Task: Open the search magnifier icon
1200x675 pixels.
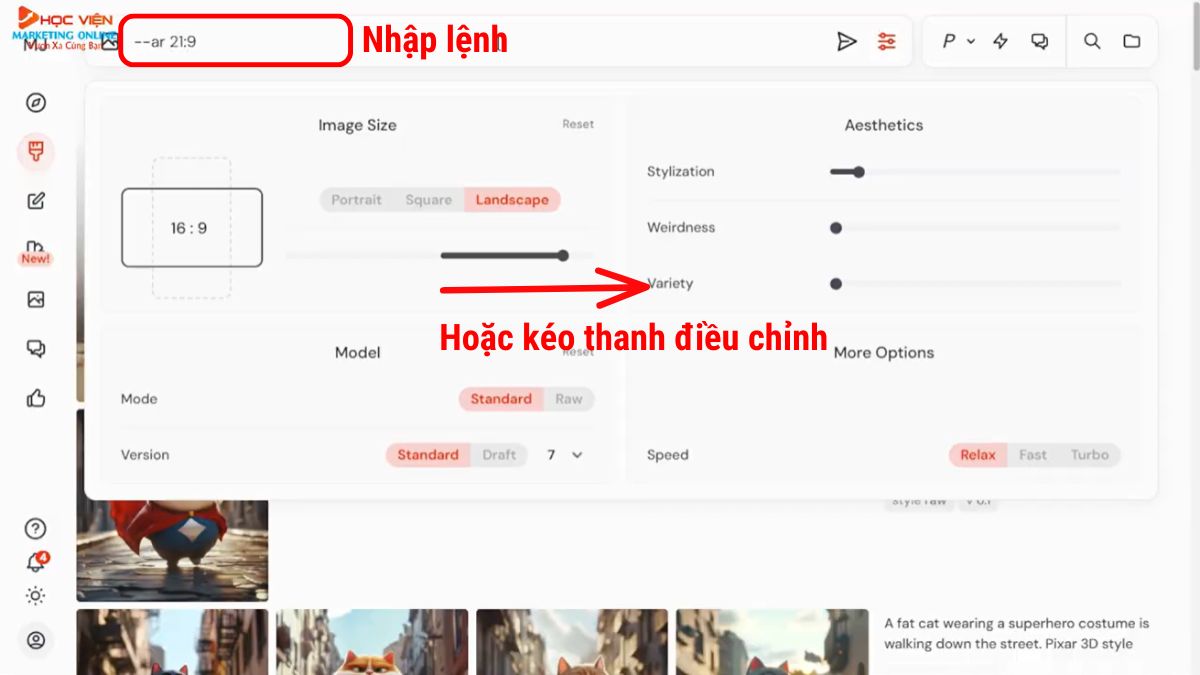Action: tap(1092, 41)
